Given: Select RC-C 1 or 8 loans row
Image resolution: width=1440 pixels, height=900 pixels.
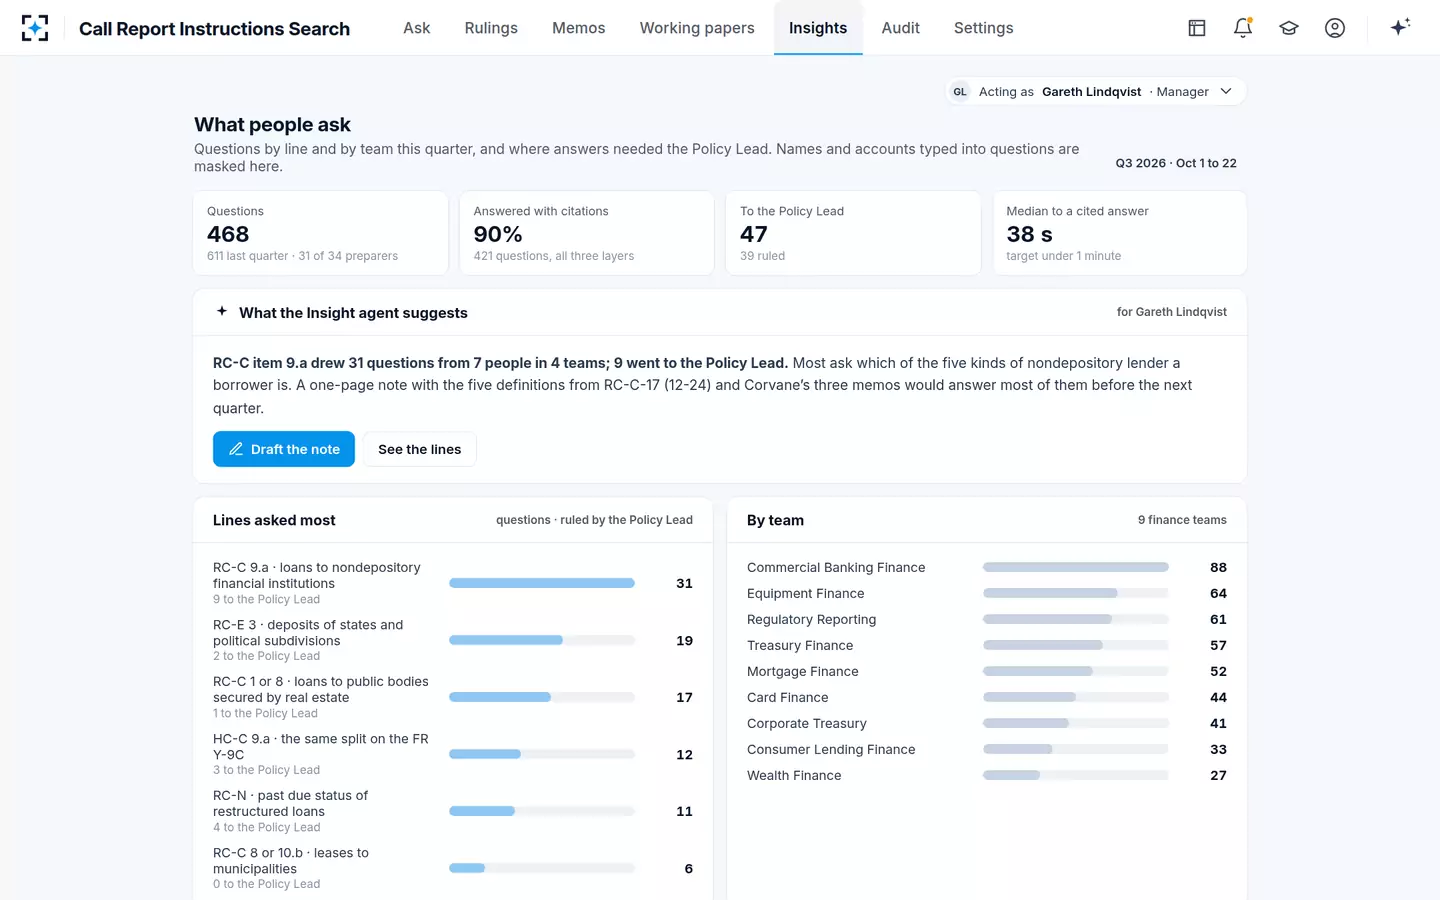Looking at the screenshot, I should (x=453, y=697).
